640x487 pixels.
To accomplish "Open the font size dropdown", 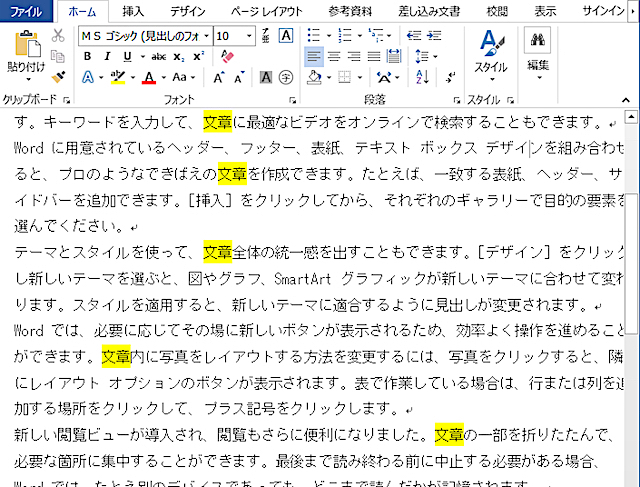I will [250, 36].
